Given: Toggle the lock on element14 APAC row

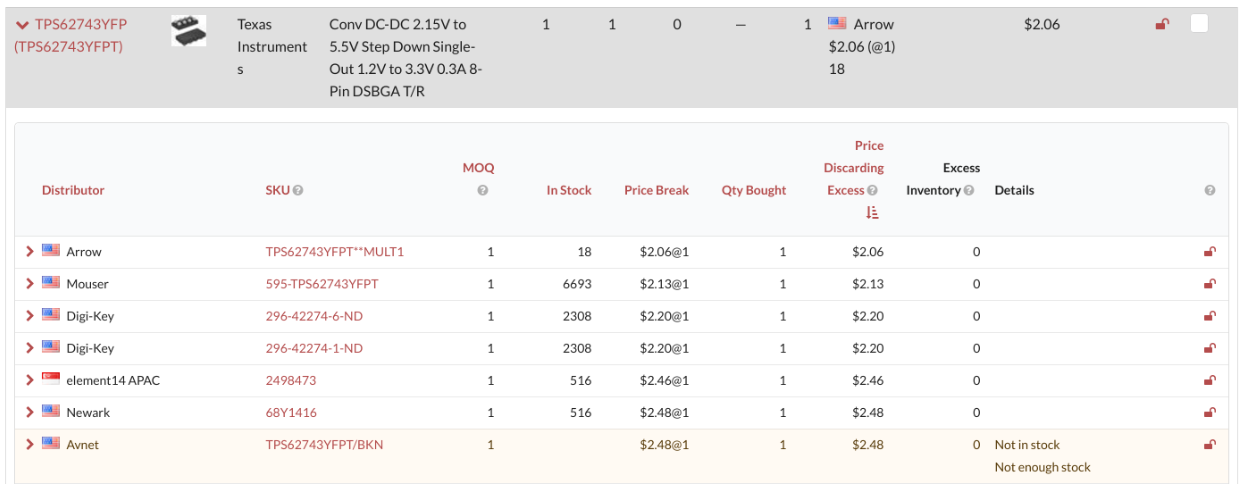Looking at the screenshot, I should (x=1209, y=380).
